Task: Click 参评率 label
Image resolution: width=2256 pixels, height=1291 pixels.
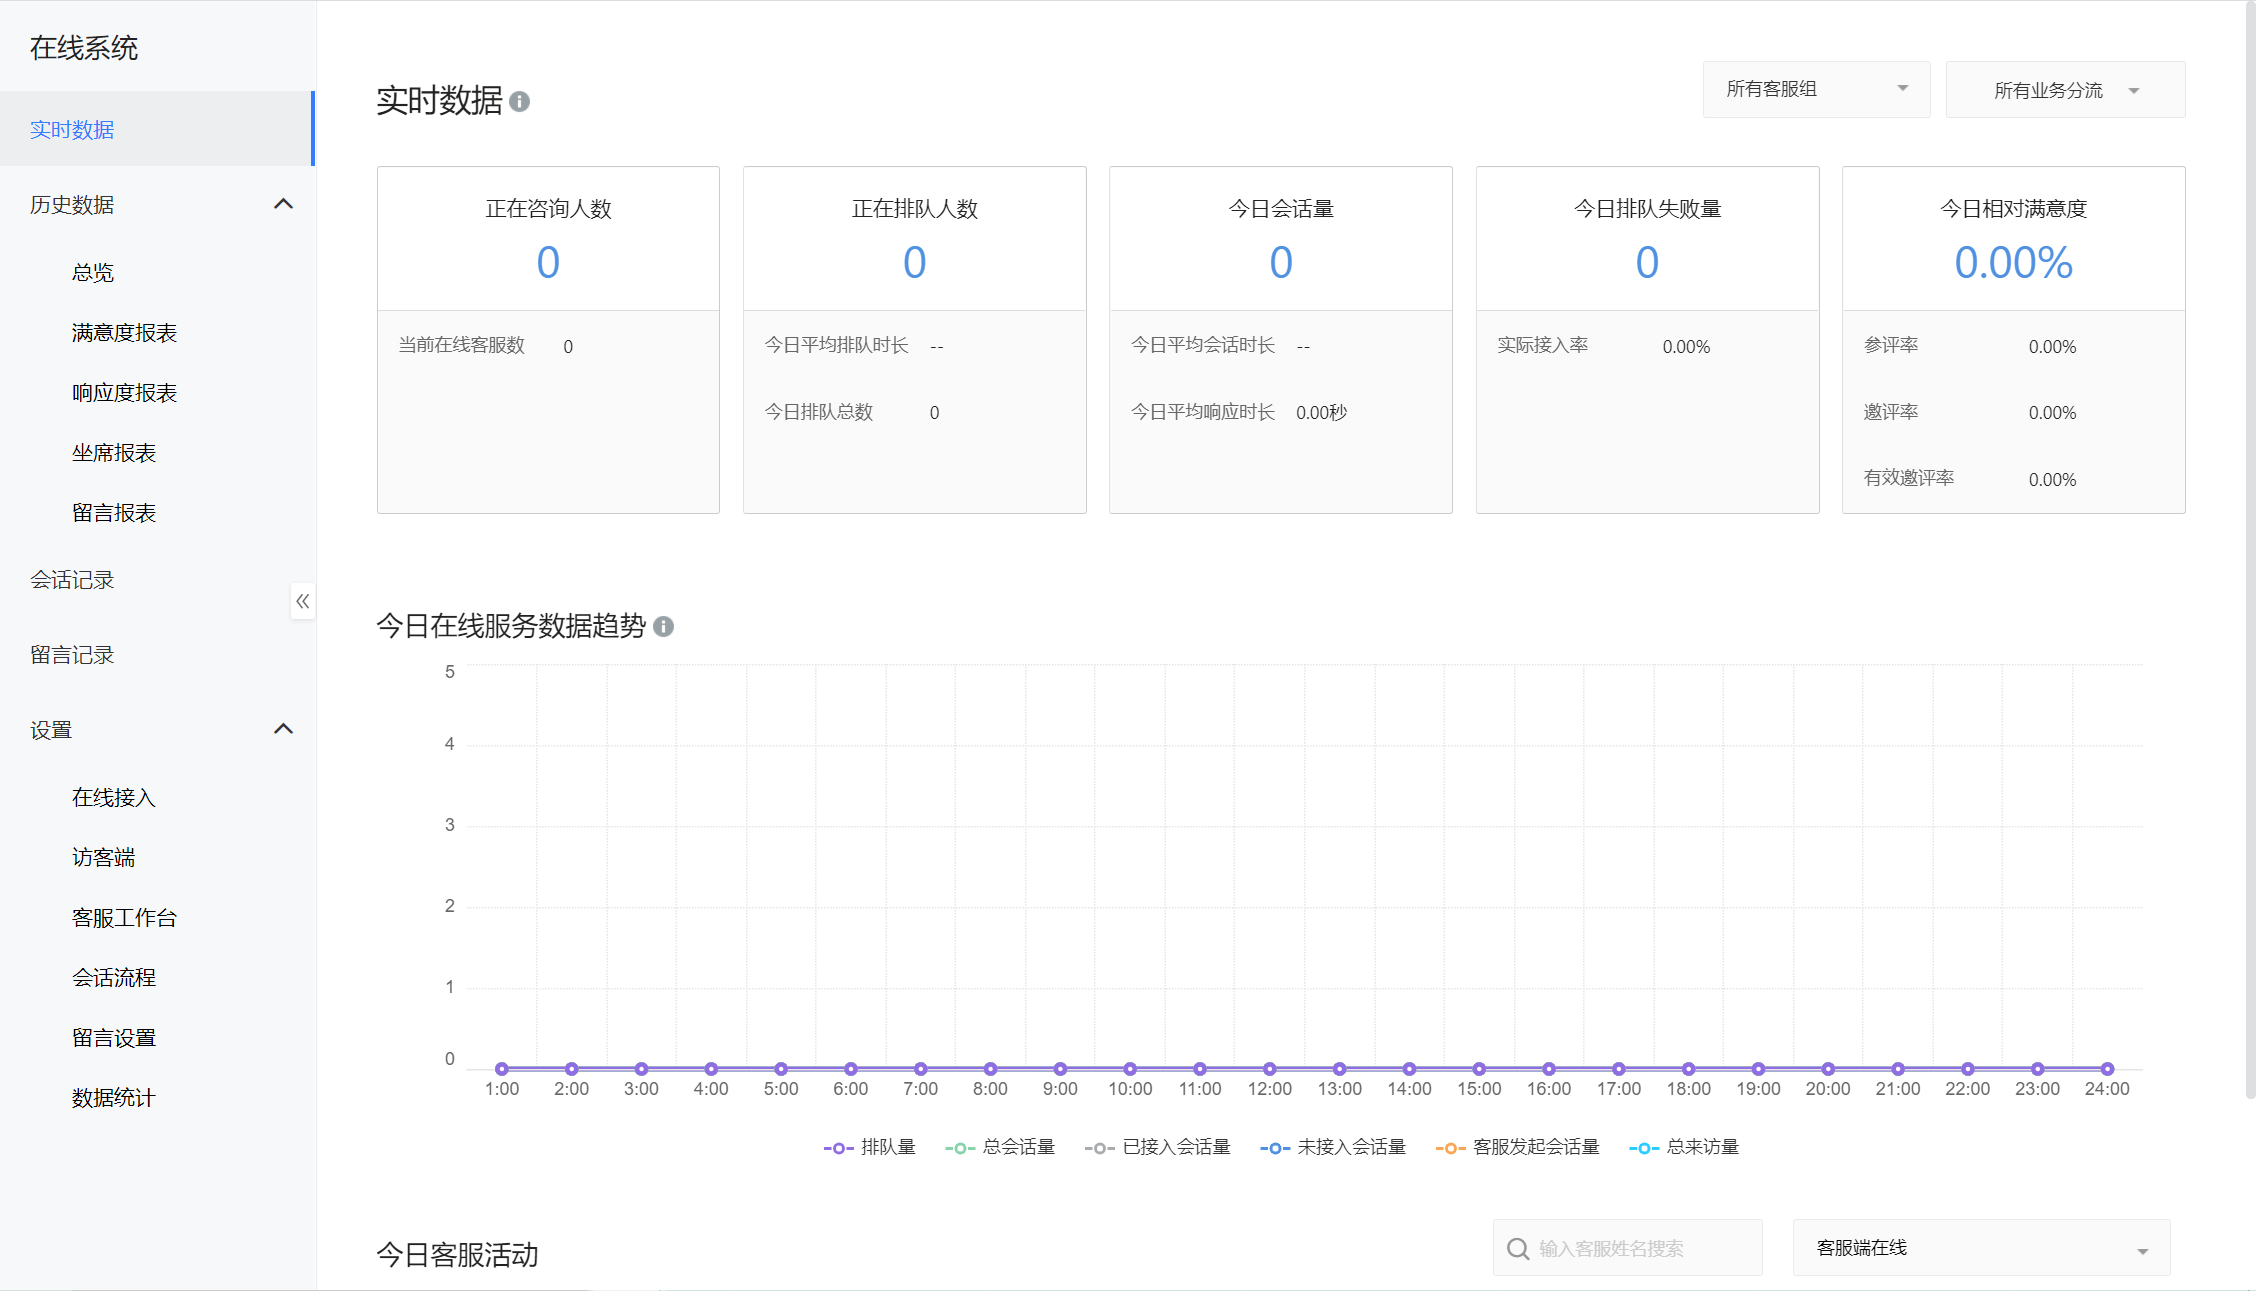Action: [1891, 345]
